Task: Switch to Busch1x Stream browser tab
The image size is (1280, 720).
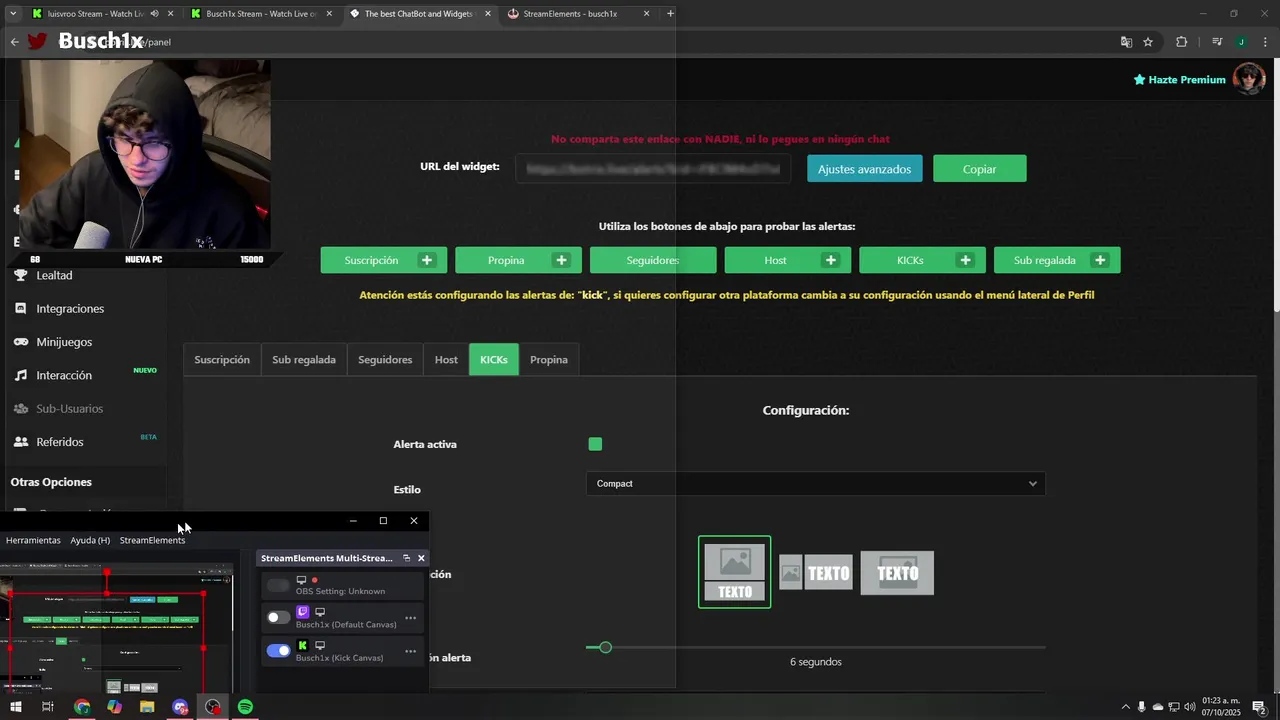Action: point(260,14)
